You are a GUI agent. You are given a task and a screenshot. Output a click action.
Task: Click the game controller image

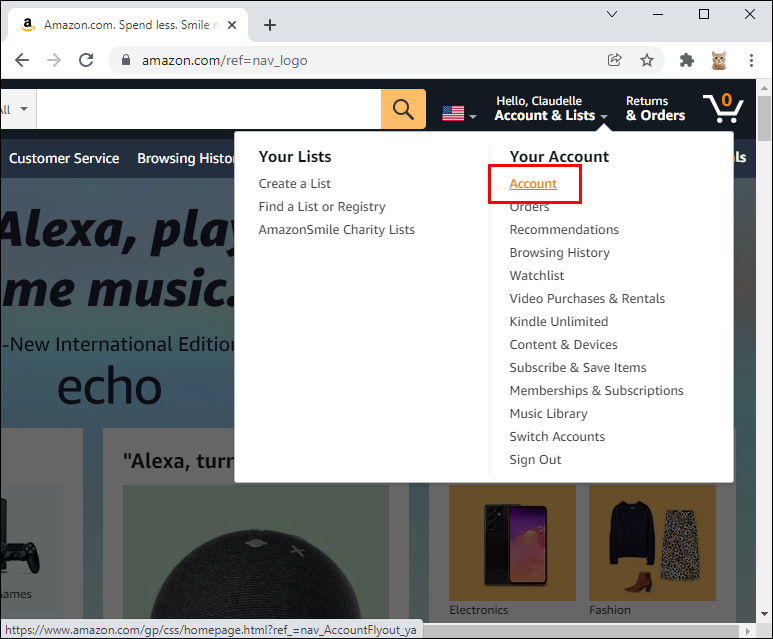click(20, 557)
